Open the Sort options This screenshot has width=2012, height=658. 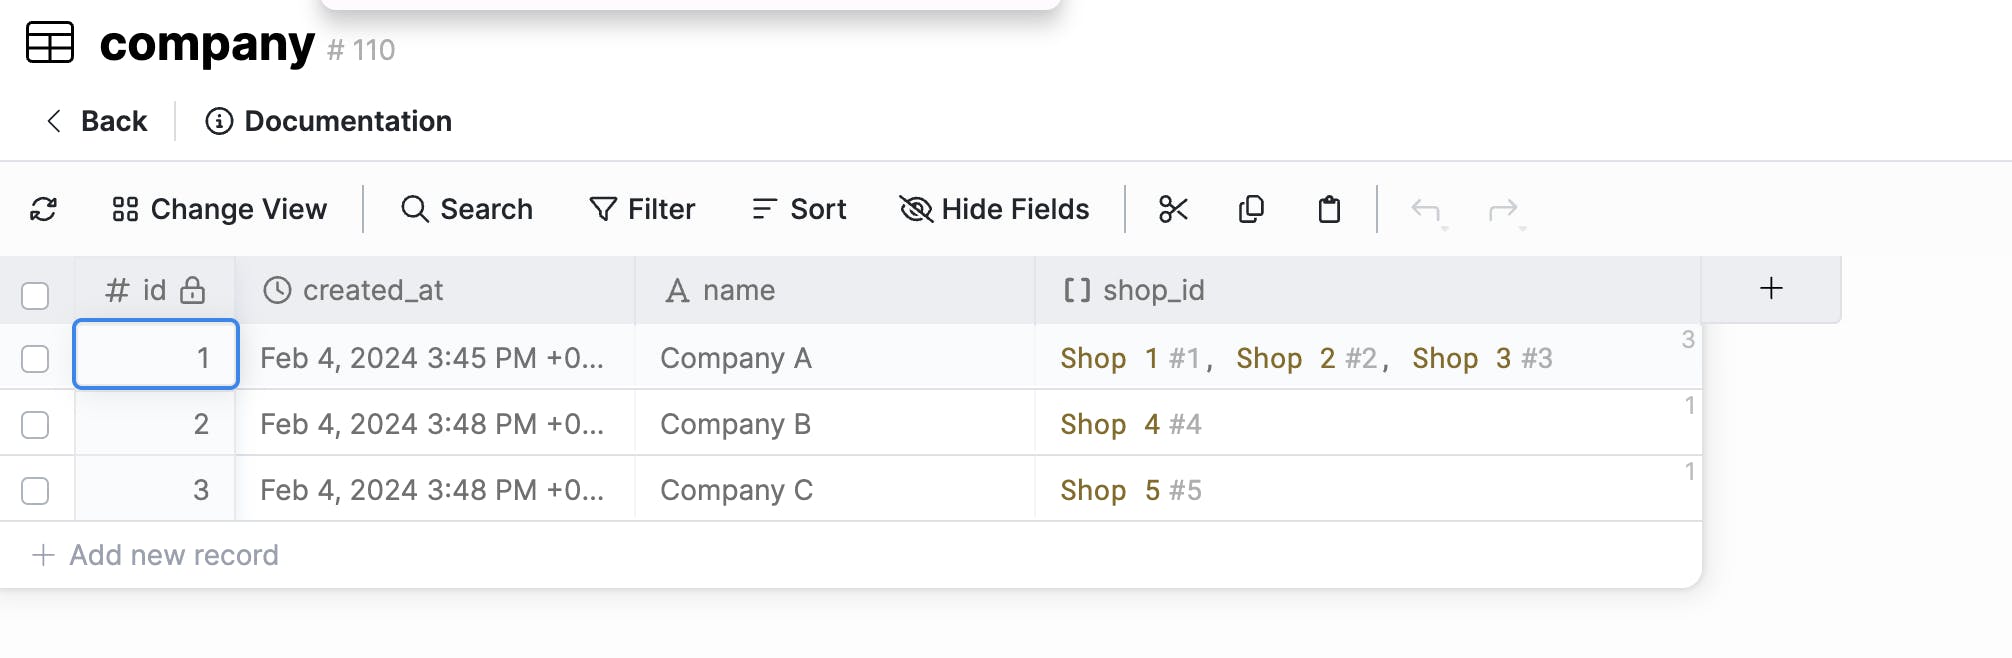(x=799, y=209)
